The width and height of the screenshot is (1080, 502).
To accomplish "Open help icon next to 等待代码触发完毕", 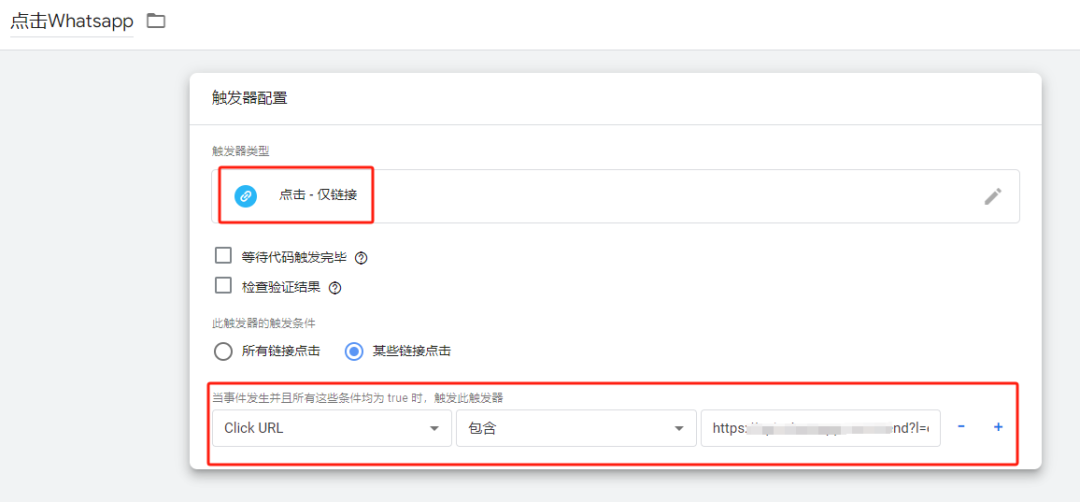I will [x=361, y=258].
